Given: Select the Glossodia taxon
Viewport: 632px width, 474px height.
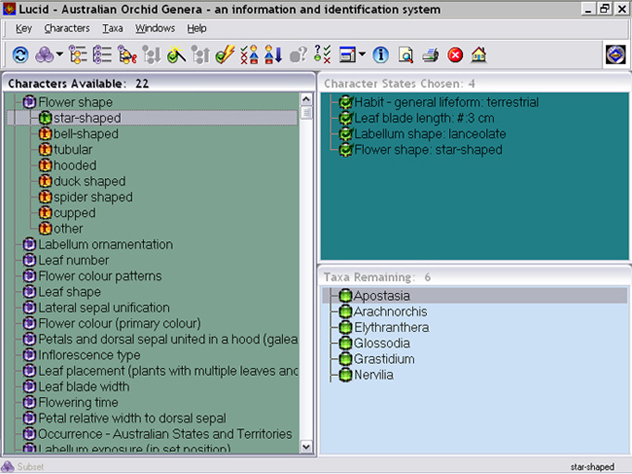Looking at the screenshot, I should tap(374, 343).
